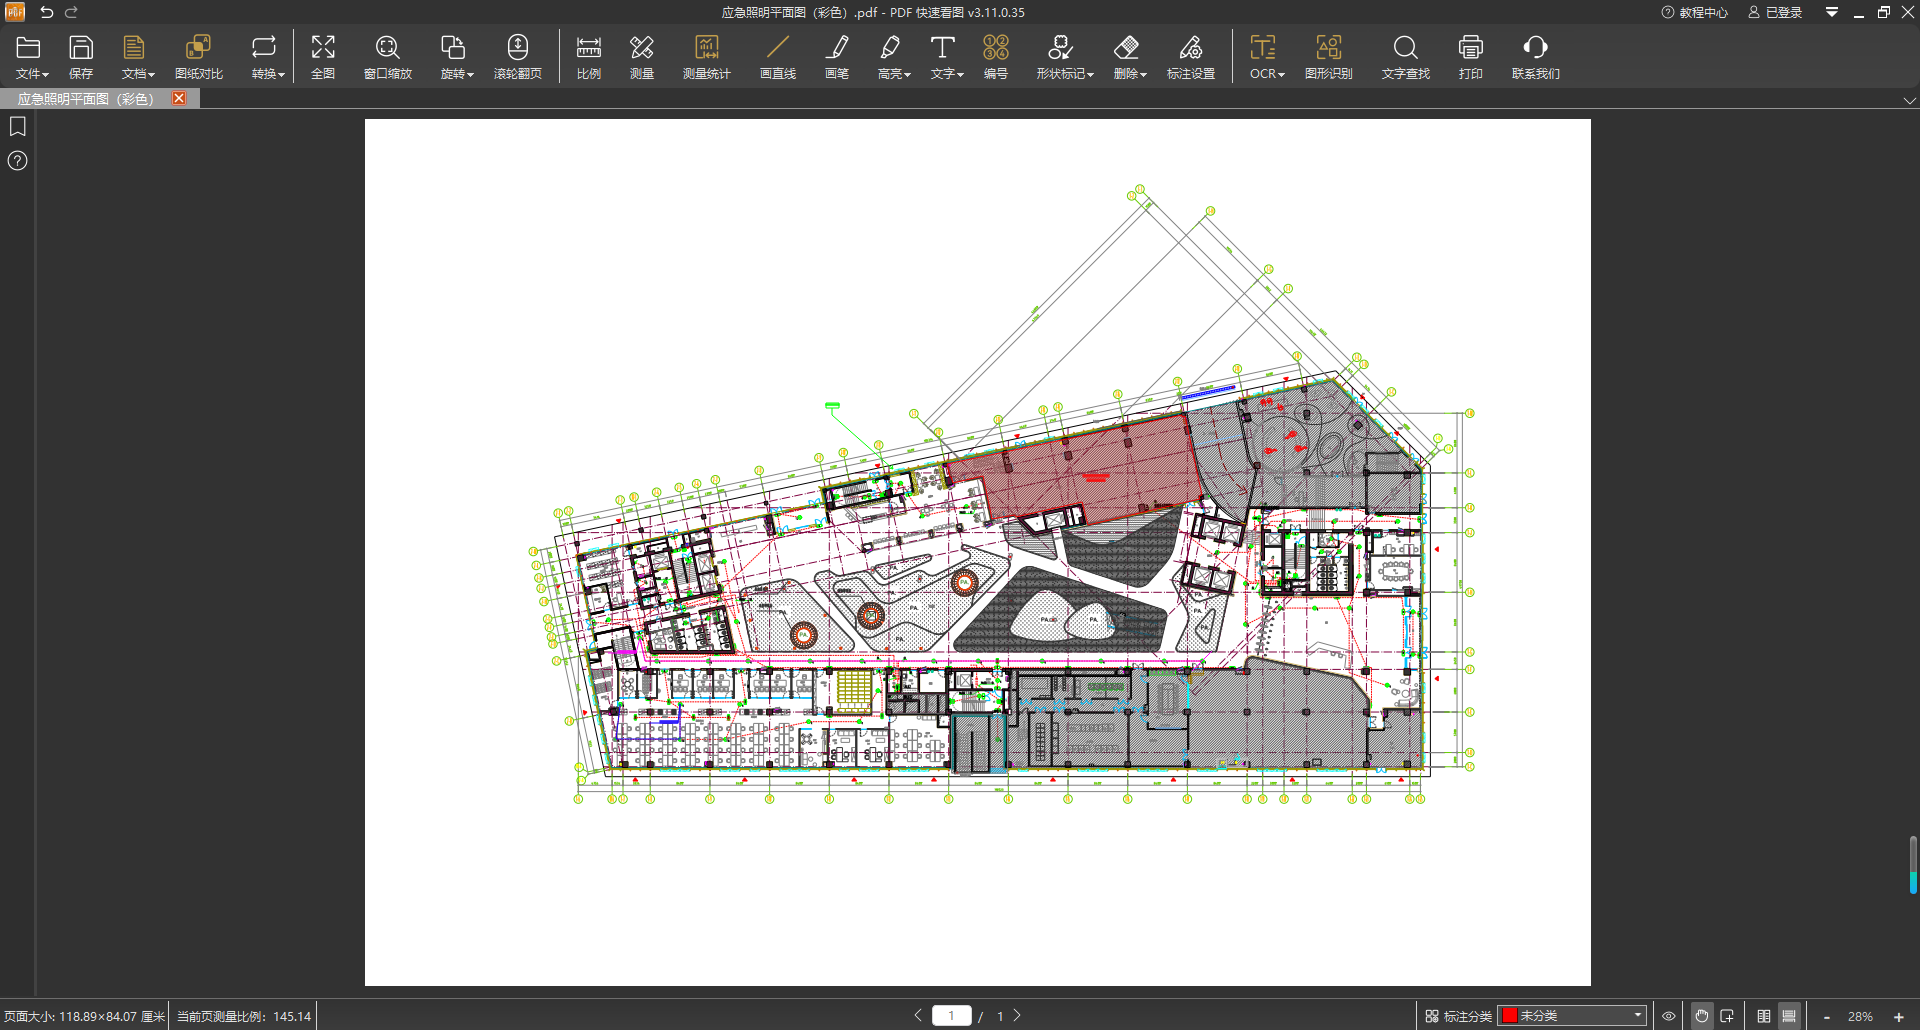This screenshot has width=1920, height=1030.
Task: Open the bookmark panel in sidebar
Action: coord(18,127)
